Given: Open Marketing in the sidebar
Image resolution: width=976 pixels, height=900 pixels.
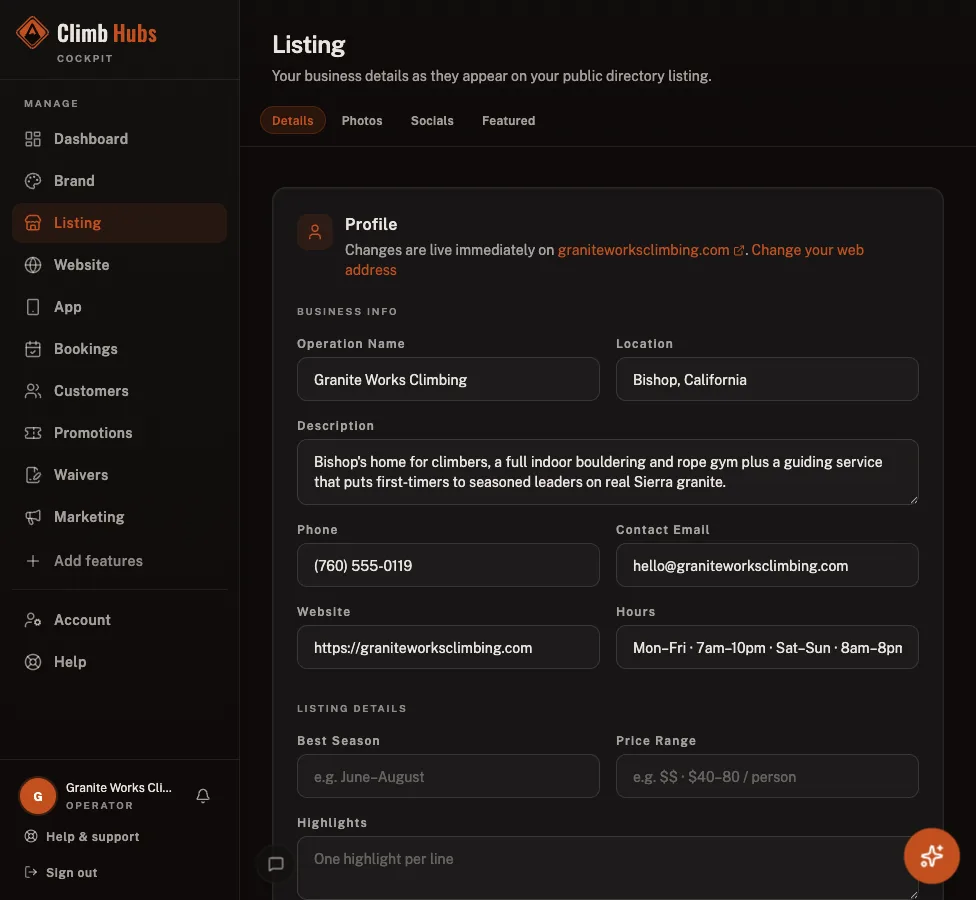Looking at the screenshot, I should click(x=120, y=517).
